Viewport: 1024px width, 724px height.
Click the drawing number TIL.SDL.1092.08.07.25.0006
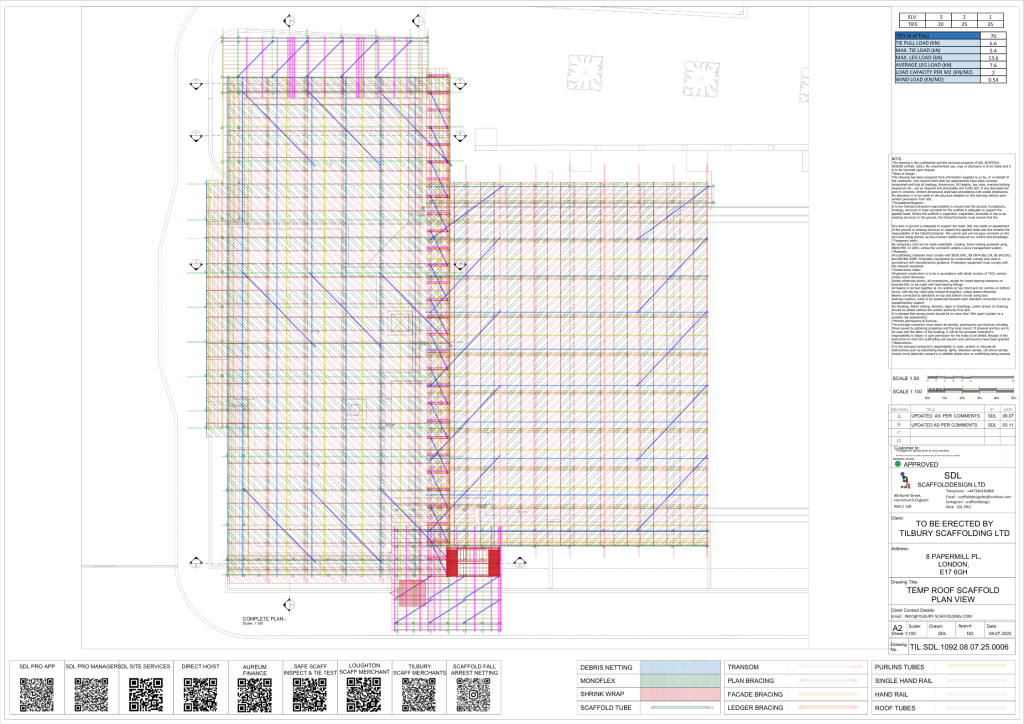[959, 647]
